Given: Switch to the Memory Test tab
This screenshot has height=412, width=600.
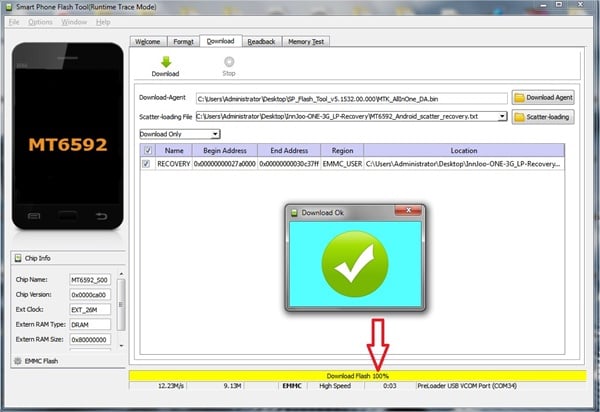Looking at the screenshot, I should pyautogui.click(x=306, y=41).
